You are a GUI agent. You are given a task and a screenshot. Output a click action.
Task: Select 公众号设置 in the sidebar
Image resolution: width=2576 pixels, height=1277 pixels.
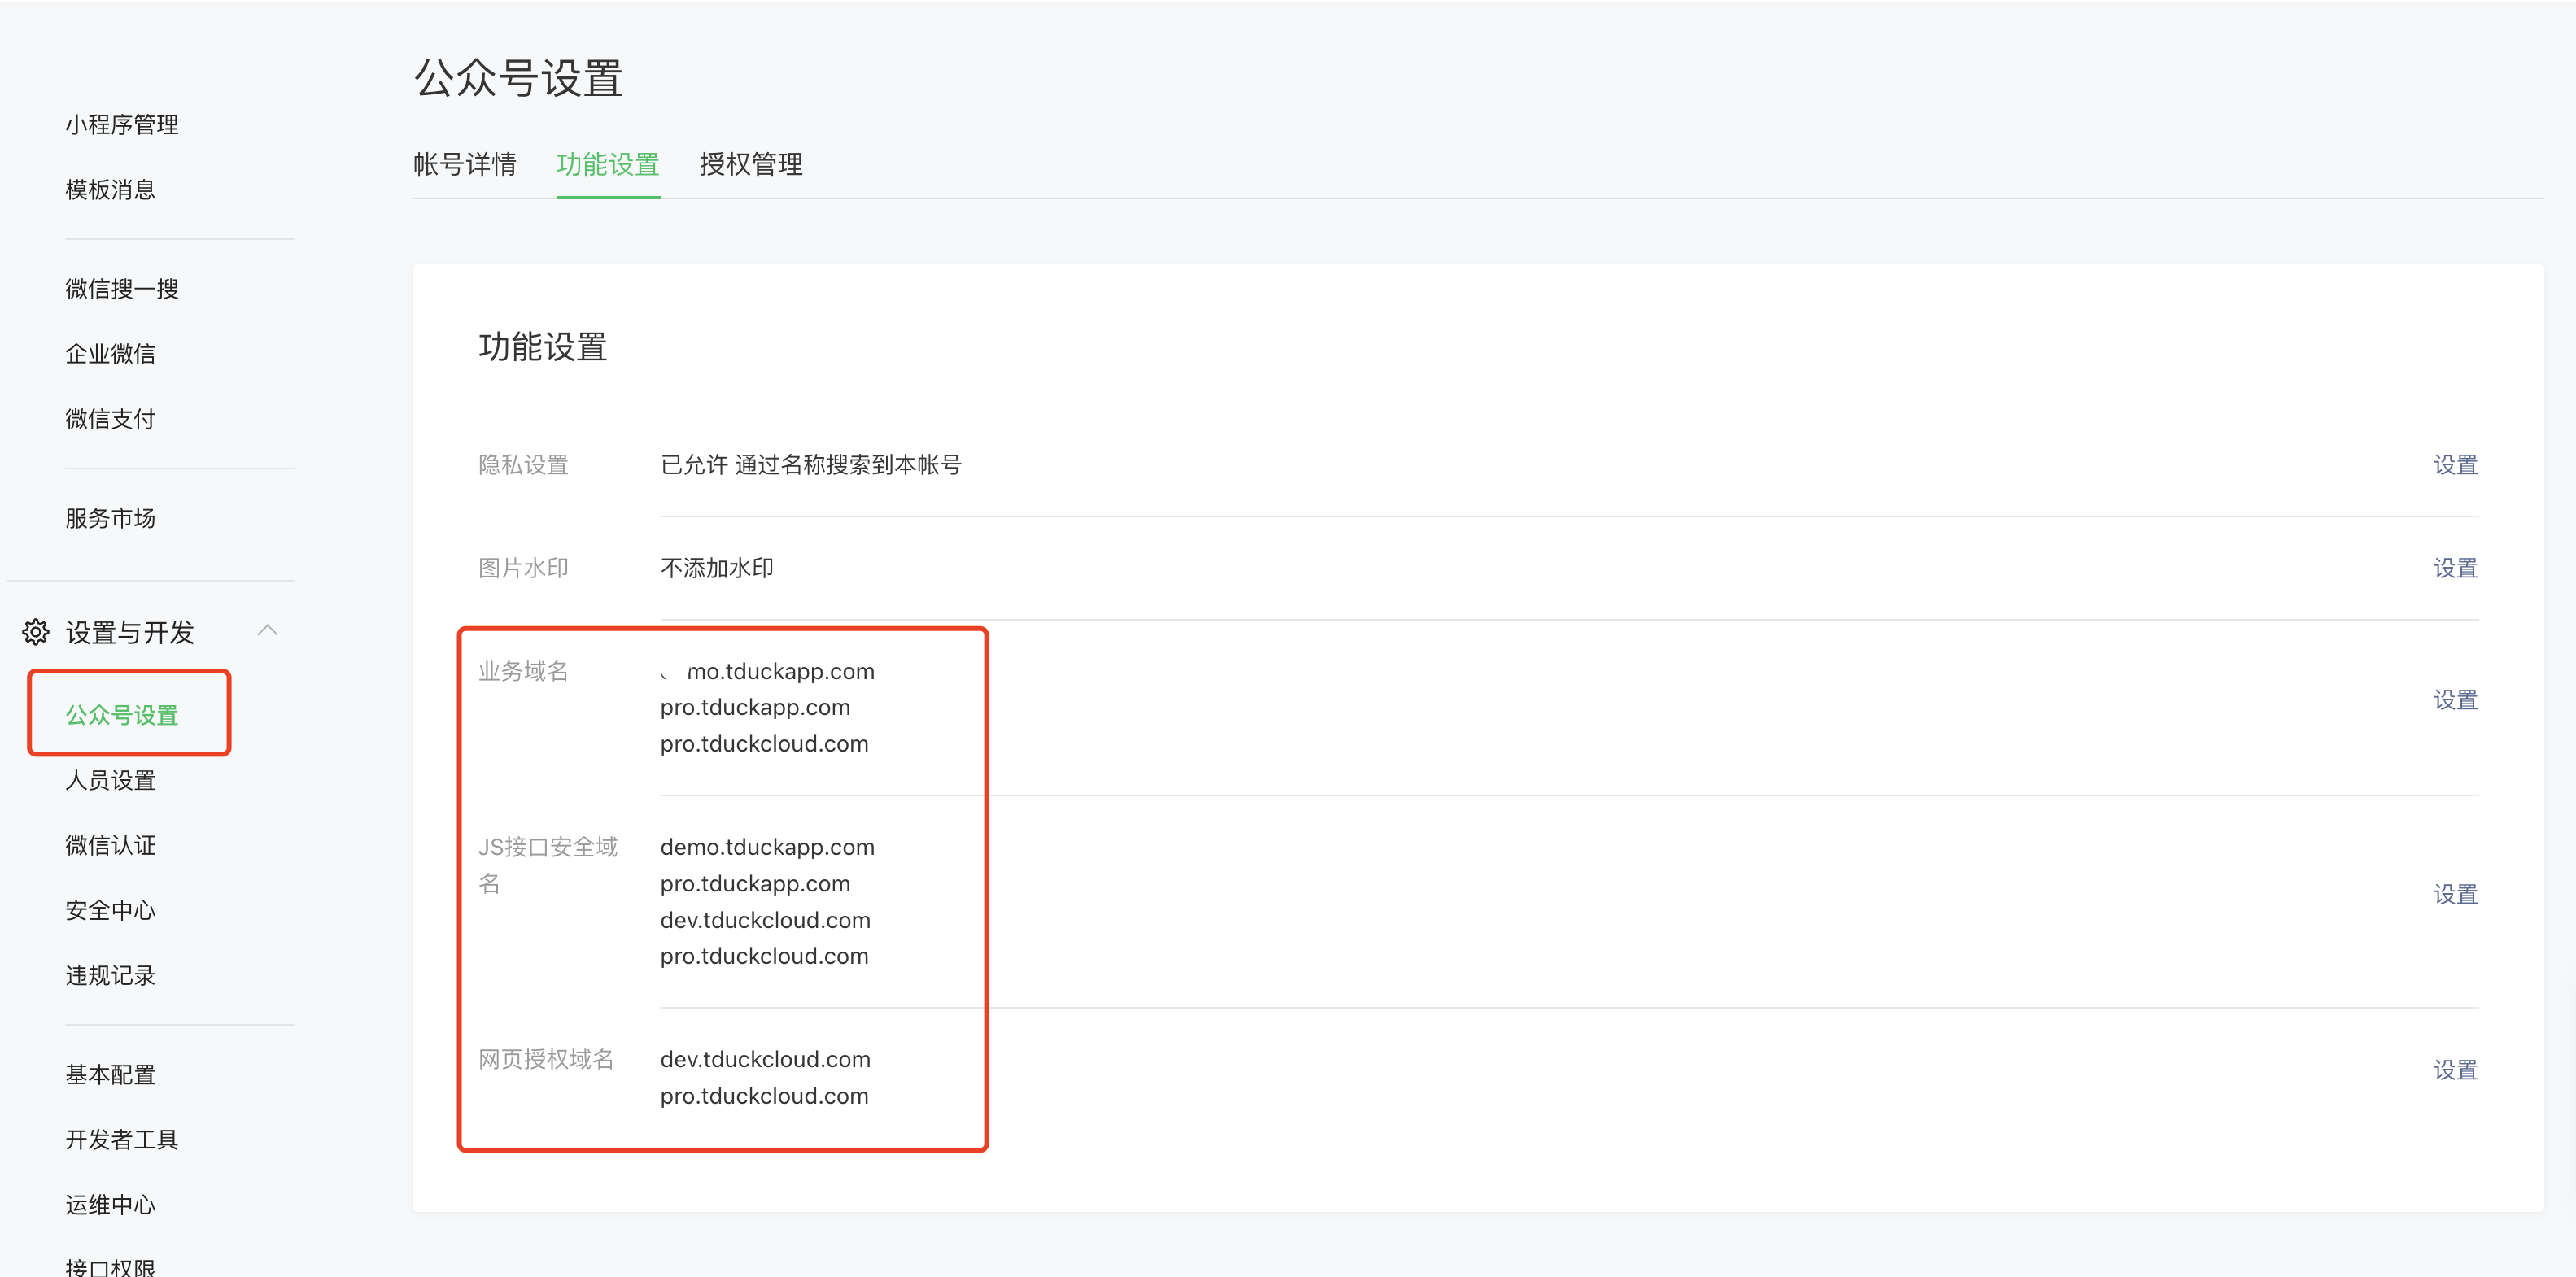point(122,715)
